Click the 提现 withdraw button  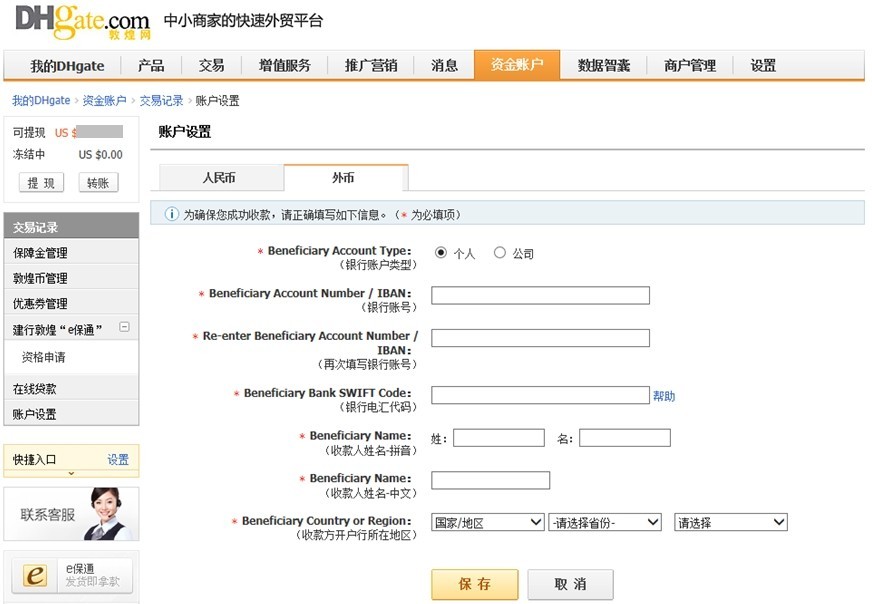(40, 182)
